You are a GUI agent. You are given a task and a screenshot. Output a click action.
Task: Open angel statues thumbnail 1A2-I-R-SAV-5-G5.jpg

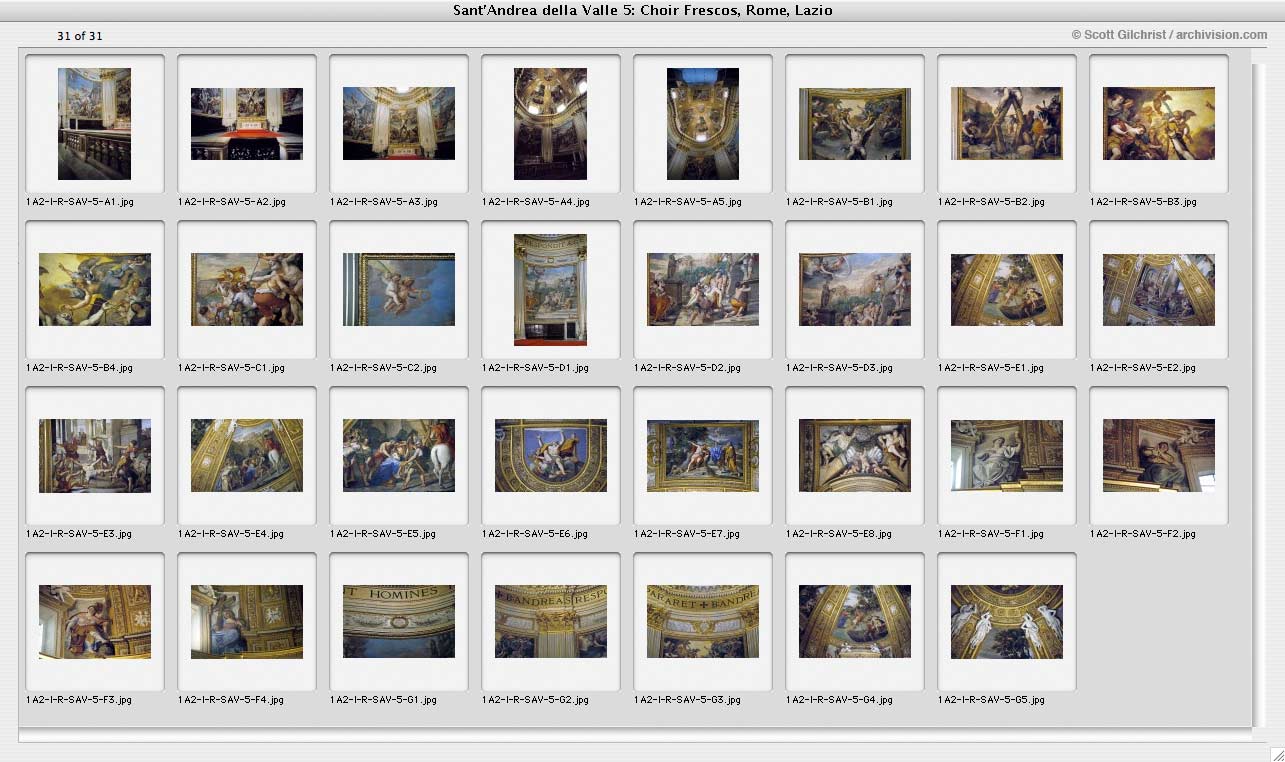[1007, 622]
